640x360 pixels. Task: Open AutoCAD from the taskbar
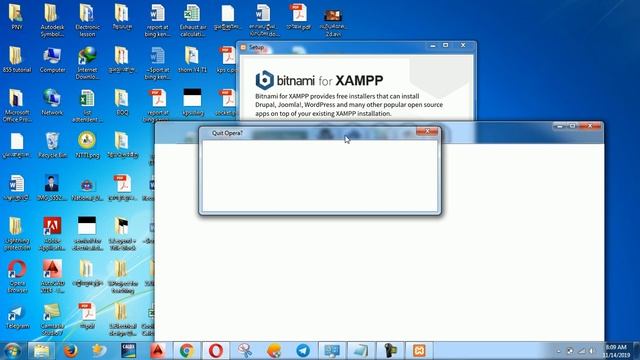(158, 351)
